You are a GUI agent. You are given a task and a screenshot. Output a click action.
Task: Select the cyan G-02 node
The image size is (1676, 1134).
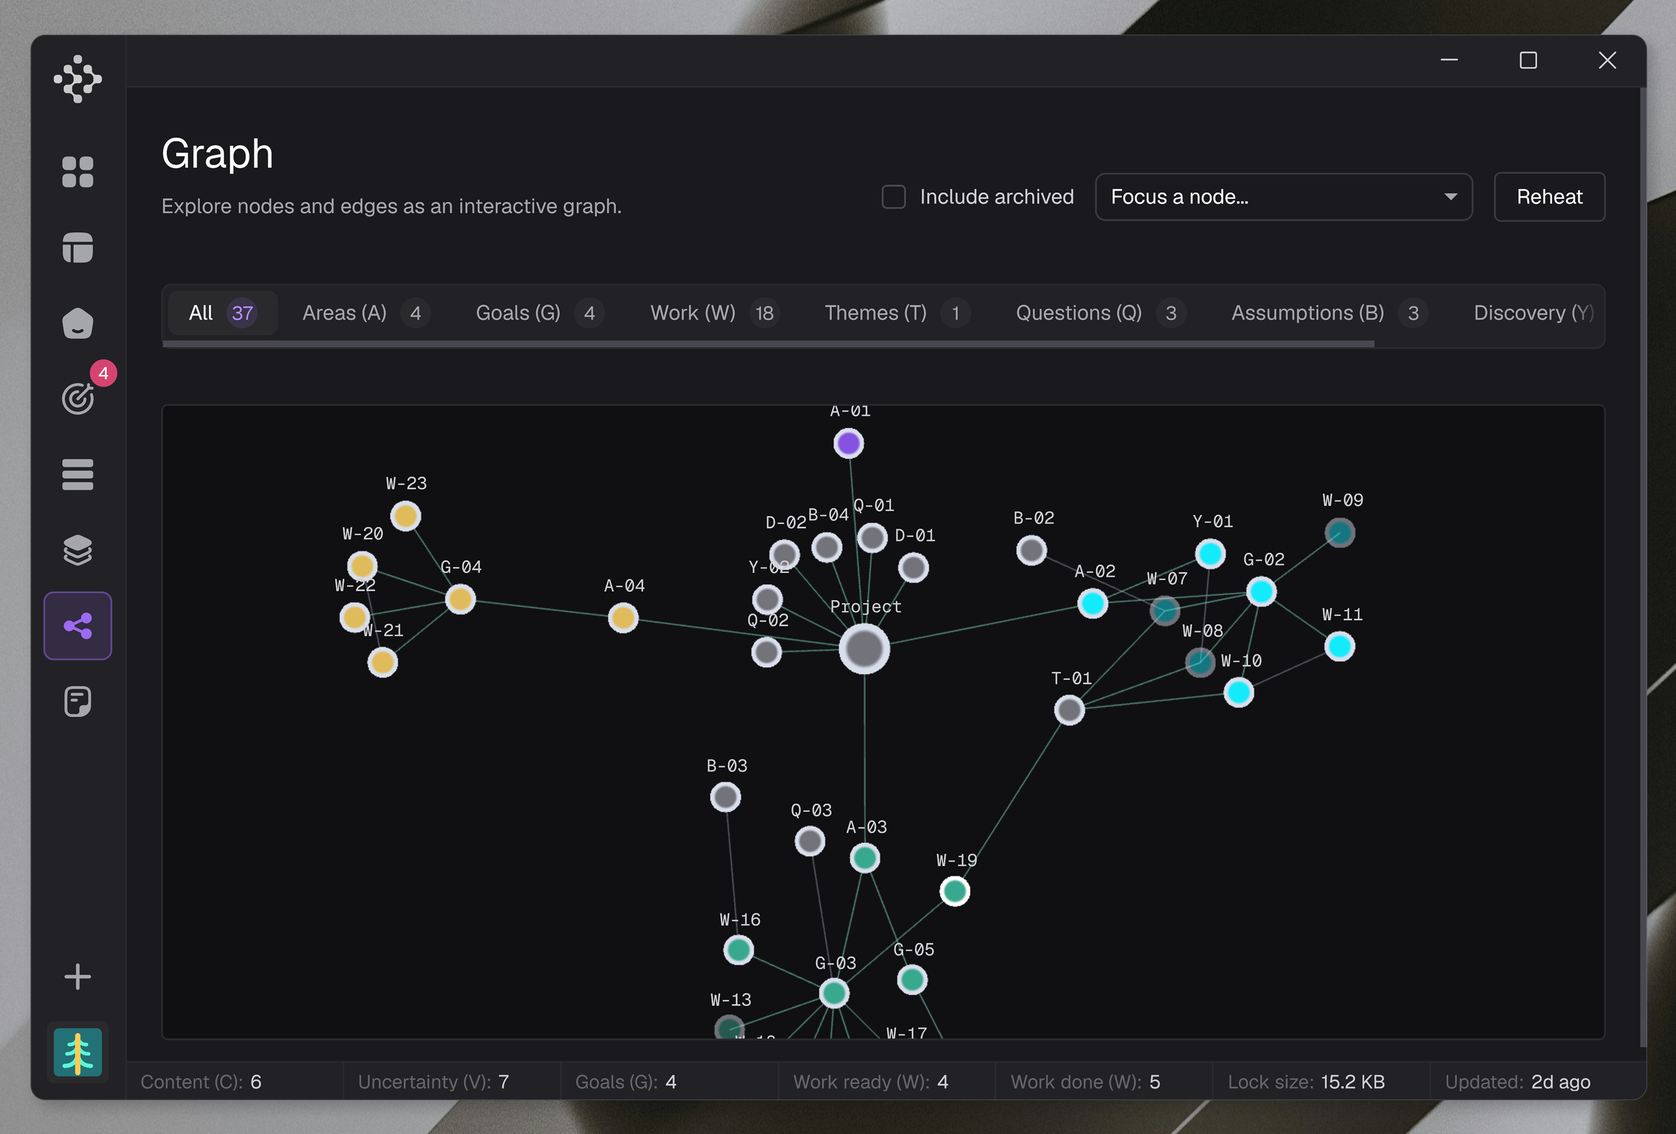tap(1261, 591)
